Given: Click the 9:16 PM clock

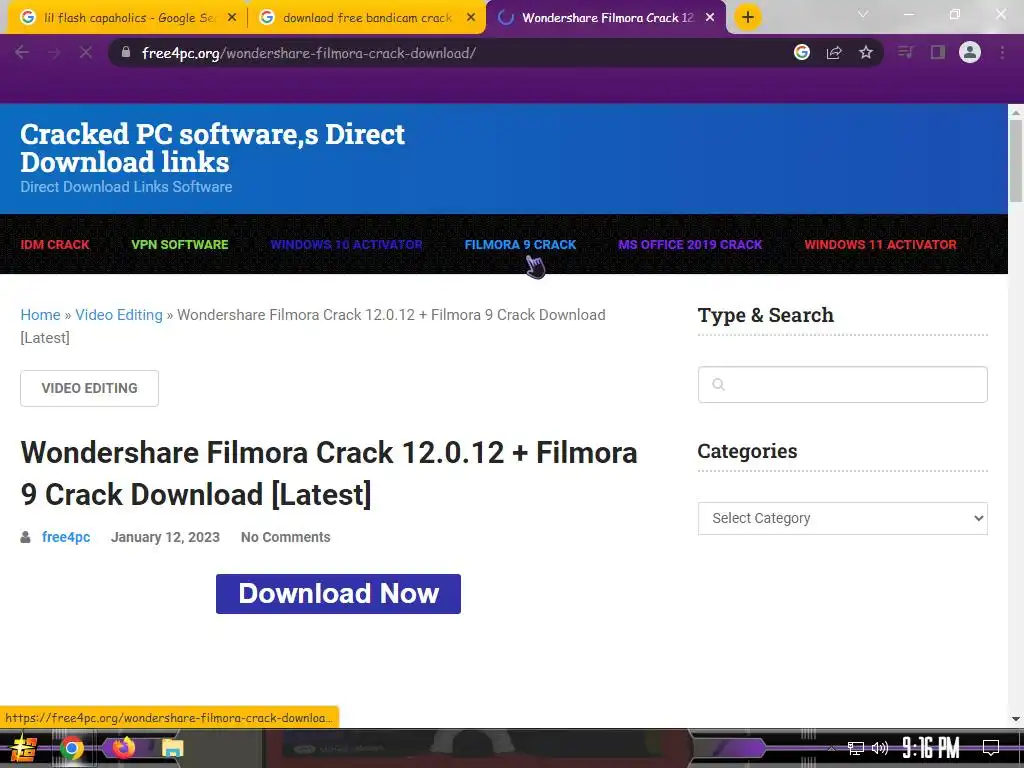Looking at the screenshot, I should (931, 748).
